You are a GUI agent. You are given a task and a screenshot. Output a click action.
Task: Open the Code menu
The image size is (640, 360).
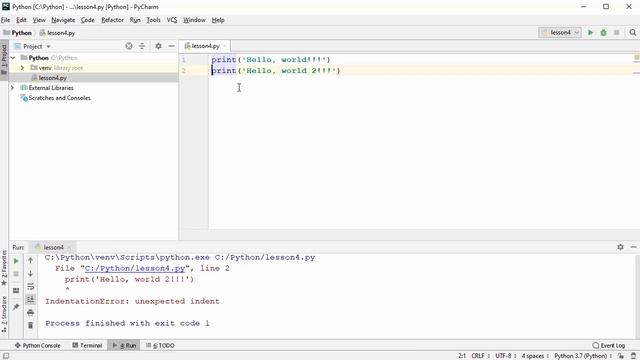point(87,20)
